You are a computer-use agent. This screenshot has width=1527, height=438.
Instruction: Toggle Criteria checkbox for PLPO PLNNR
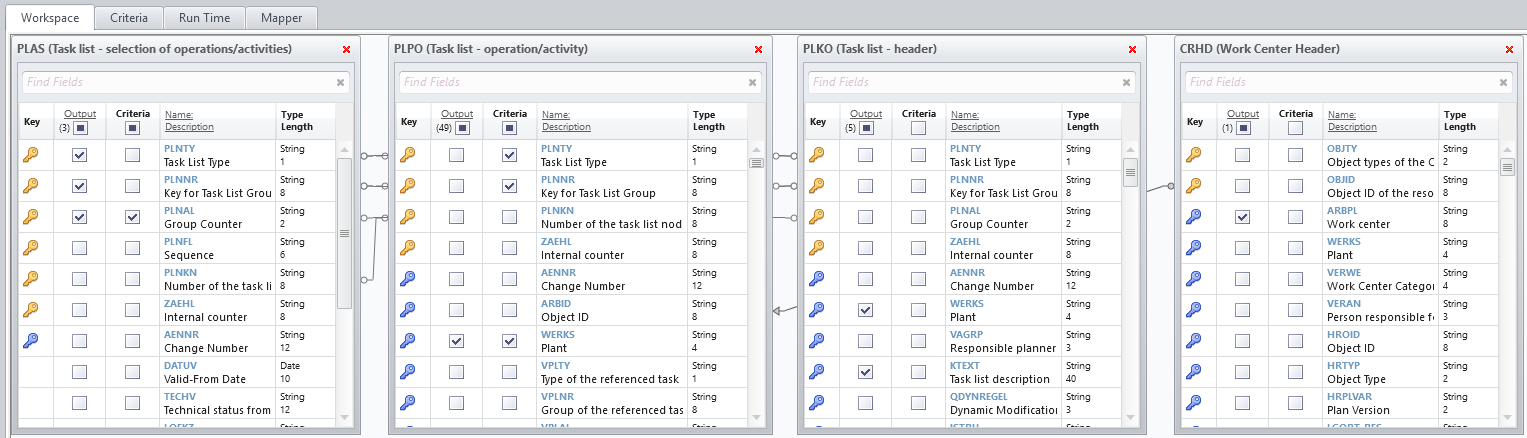point(509,186)
